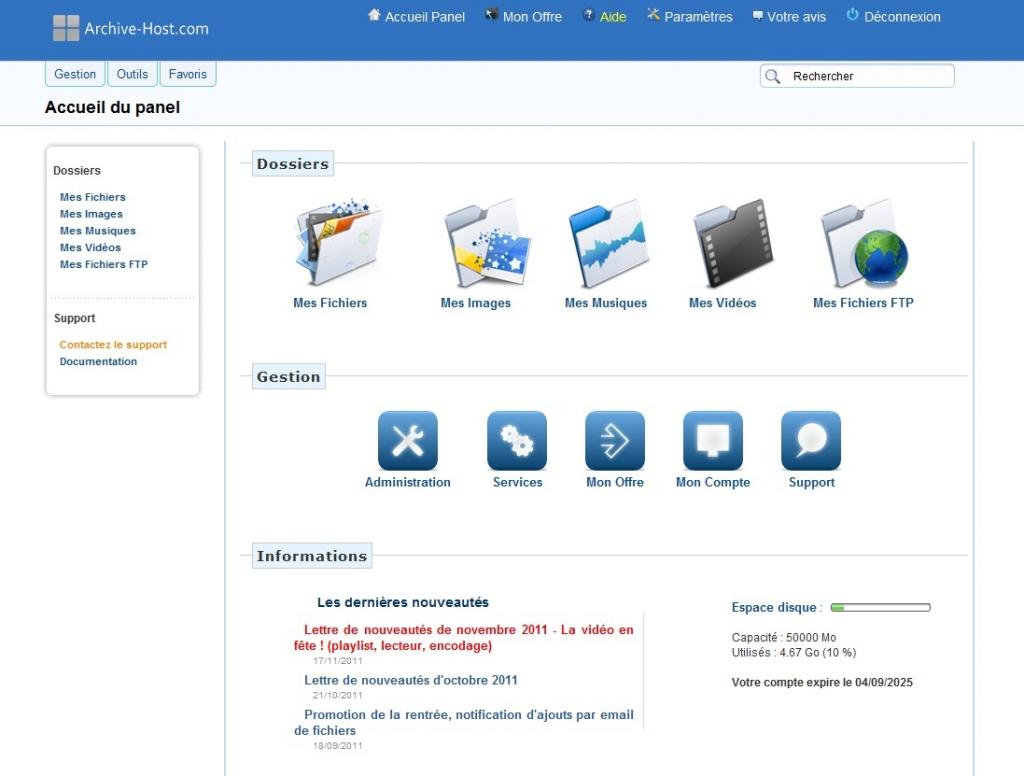Screen dimensions: 1024x776
Task: Open the Mes Images folder icon
Action: (x=485, y=244)
